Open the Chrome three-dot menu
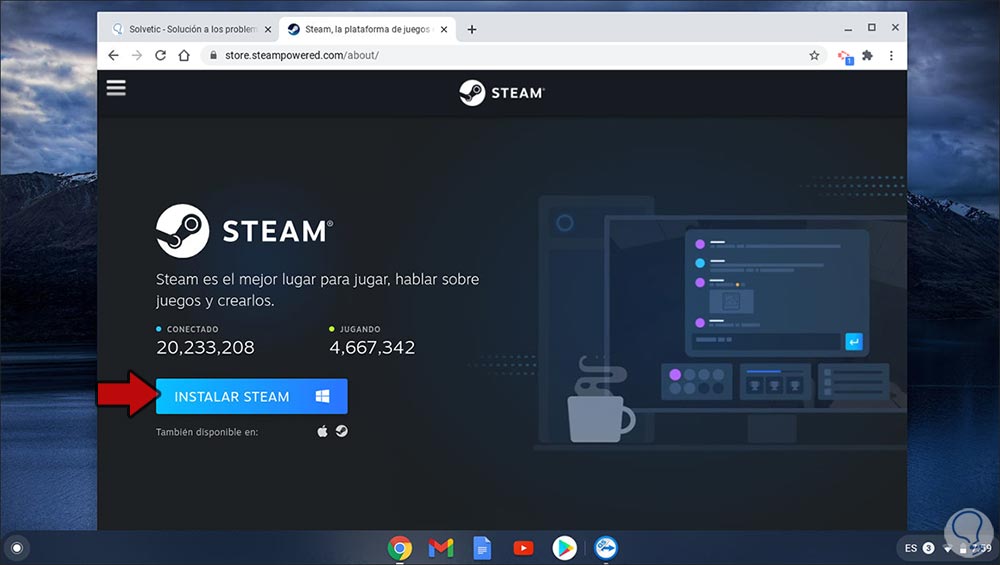This screenshot has height=565, width=1000. pos(891,55)
